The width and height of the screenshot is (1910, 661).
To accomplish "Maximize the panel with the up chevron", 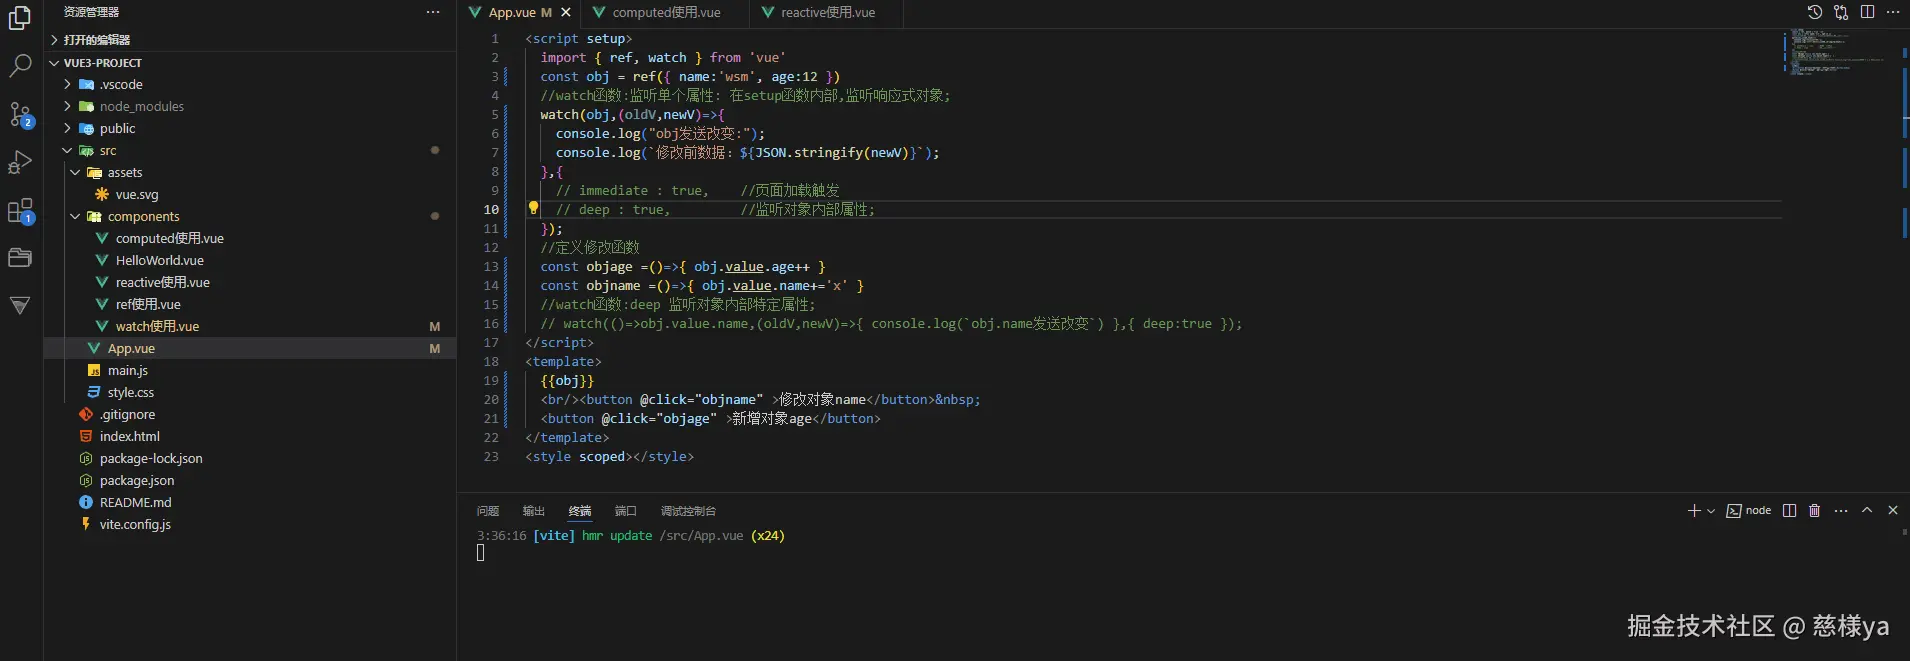I will [x=1867, y=510].
